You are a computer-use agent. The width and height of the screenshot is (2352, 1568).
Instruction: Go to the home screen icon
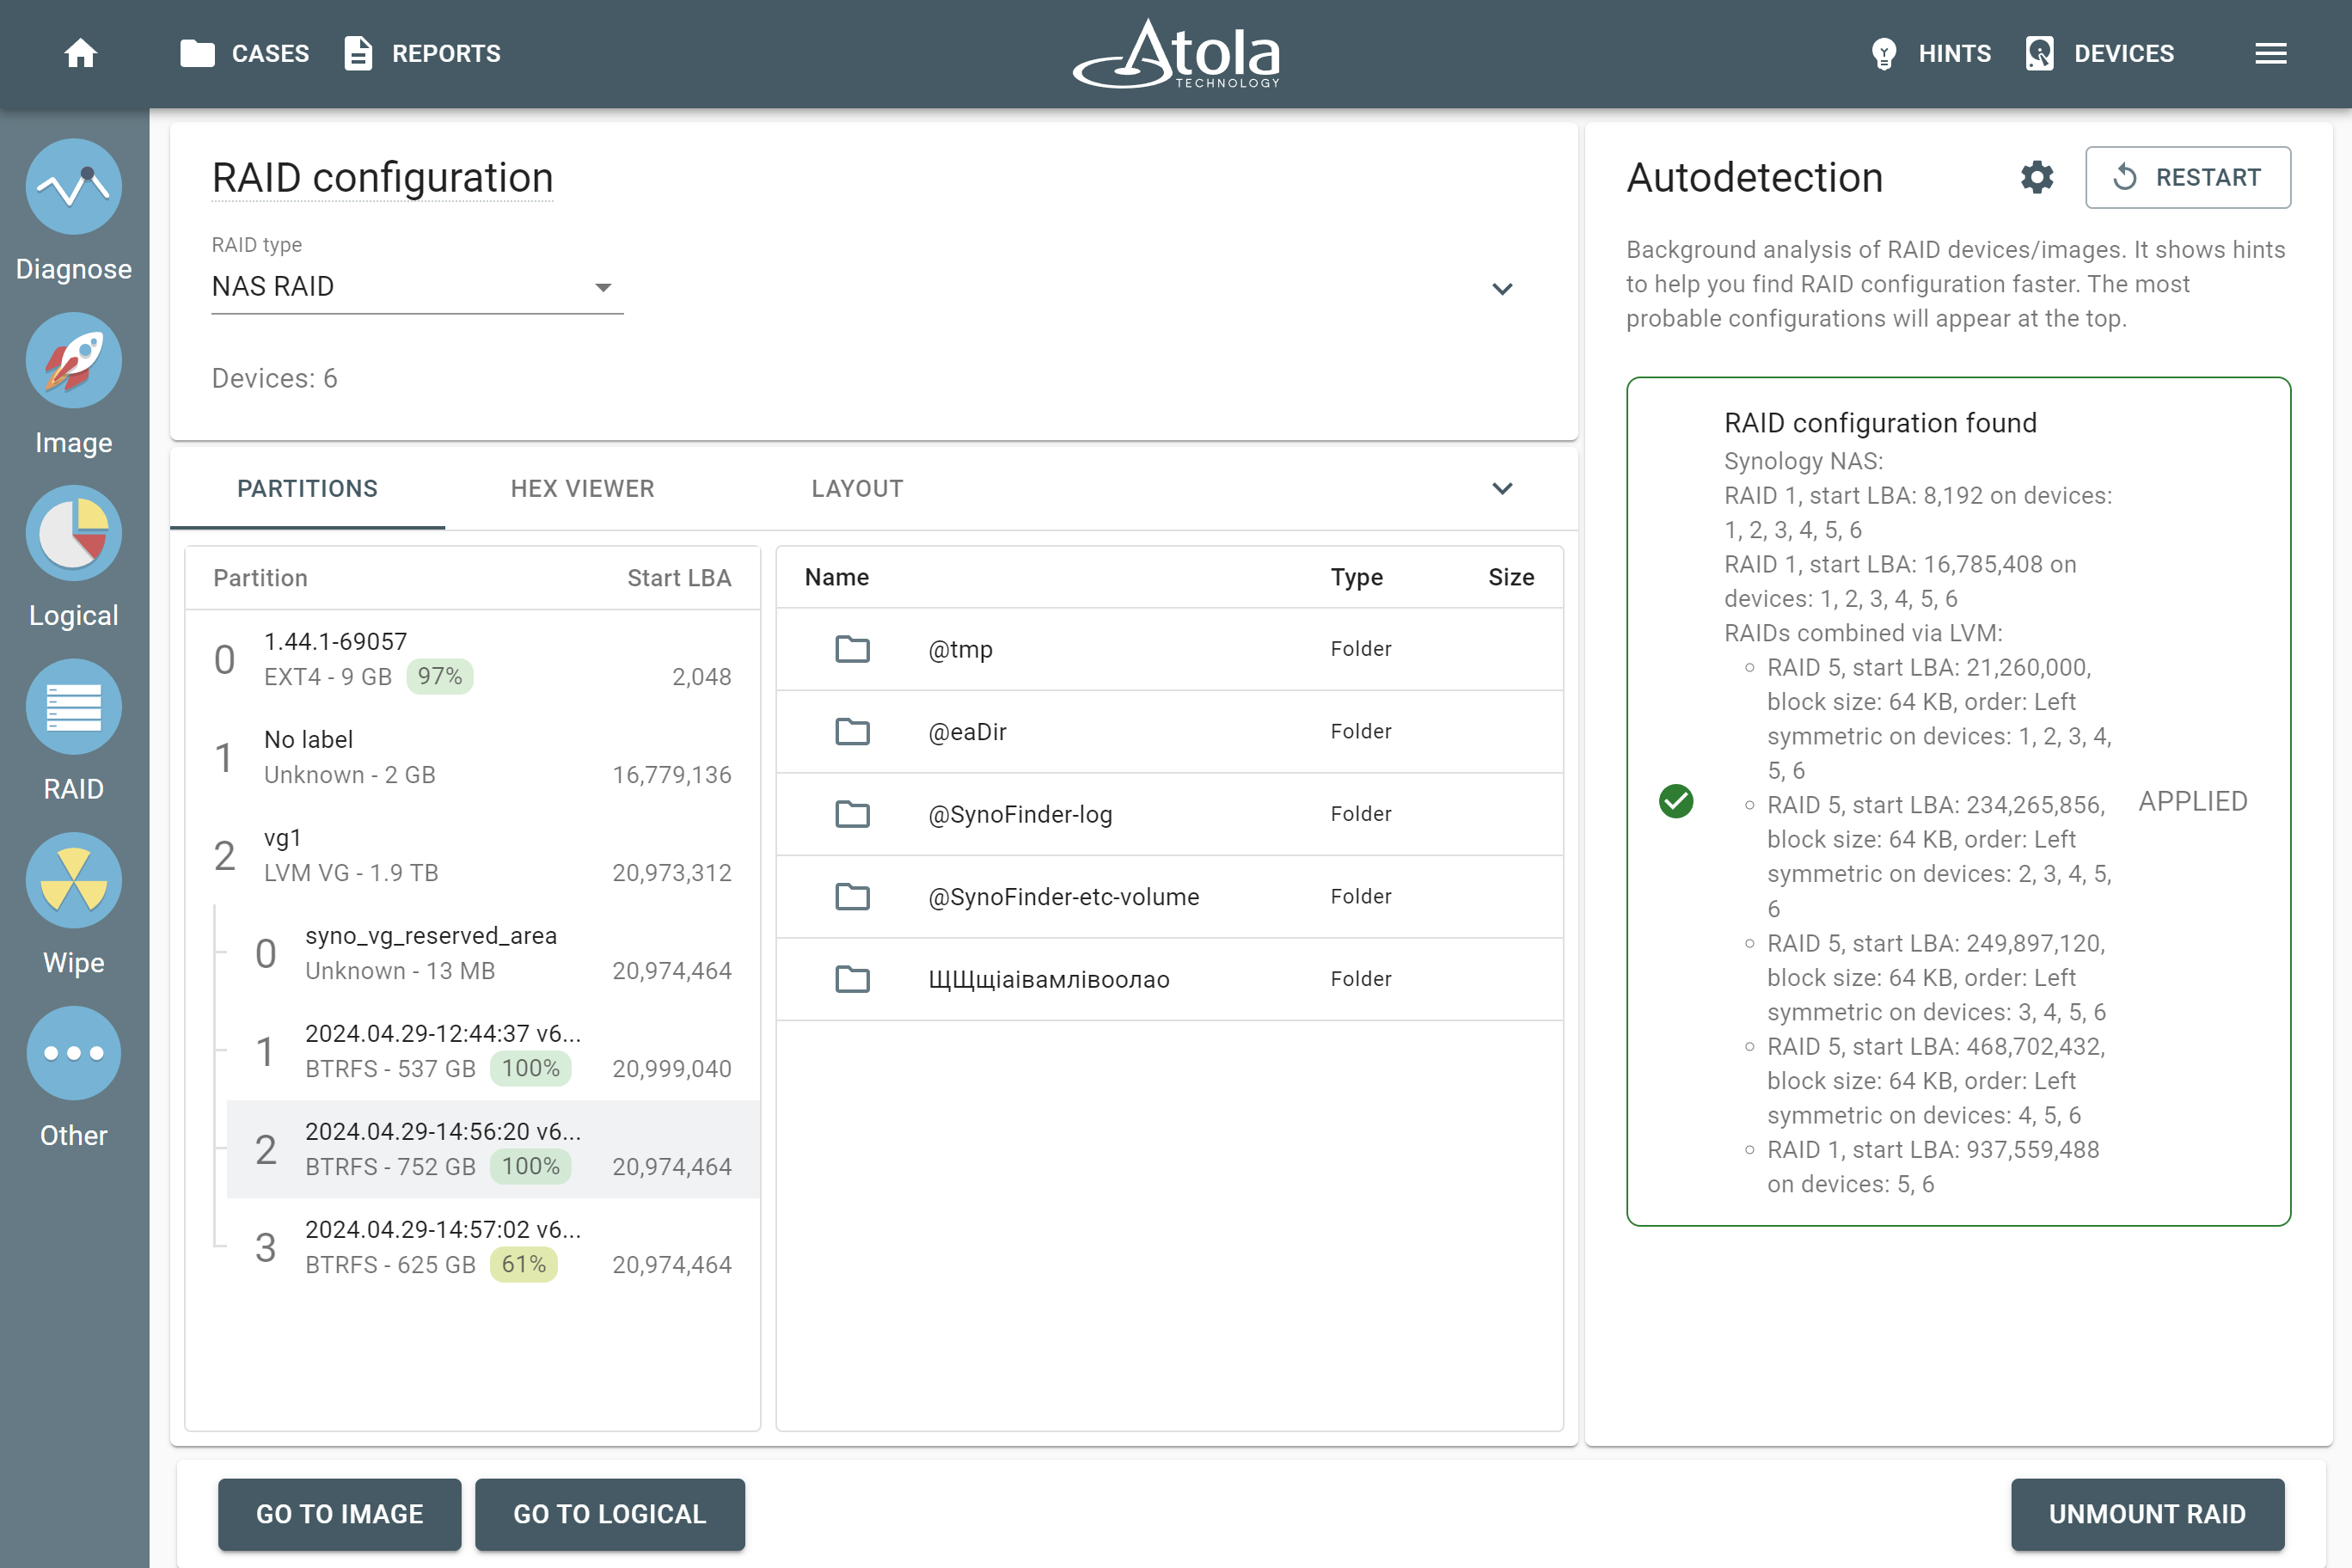(81, 53)
